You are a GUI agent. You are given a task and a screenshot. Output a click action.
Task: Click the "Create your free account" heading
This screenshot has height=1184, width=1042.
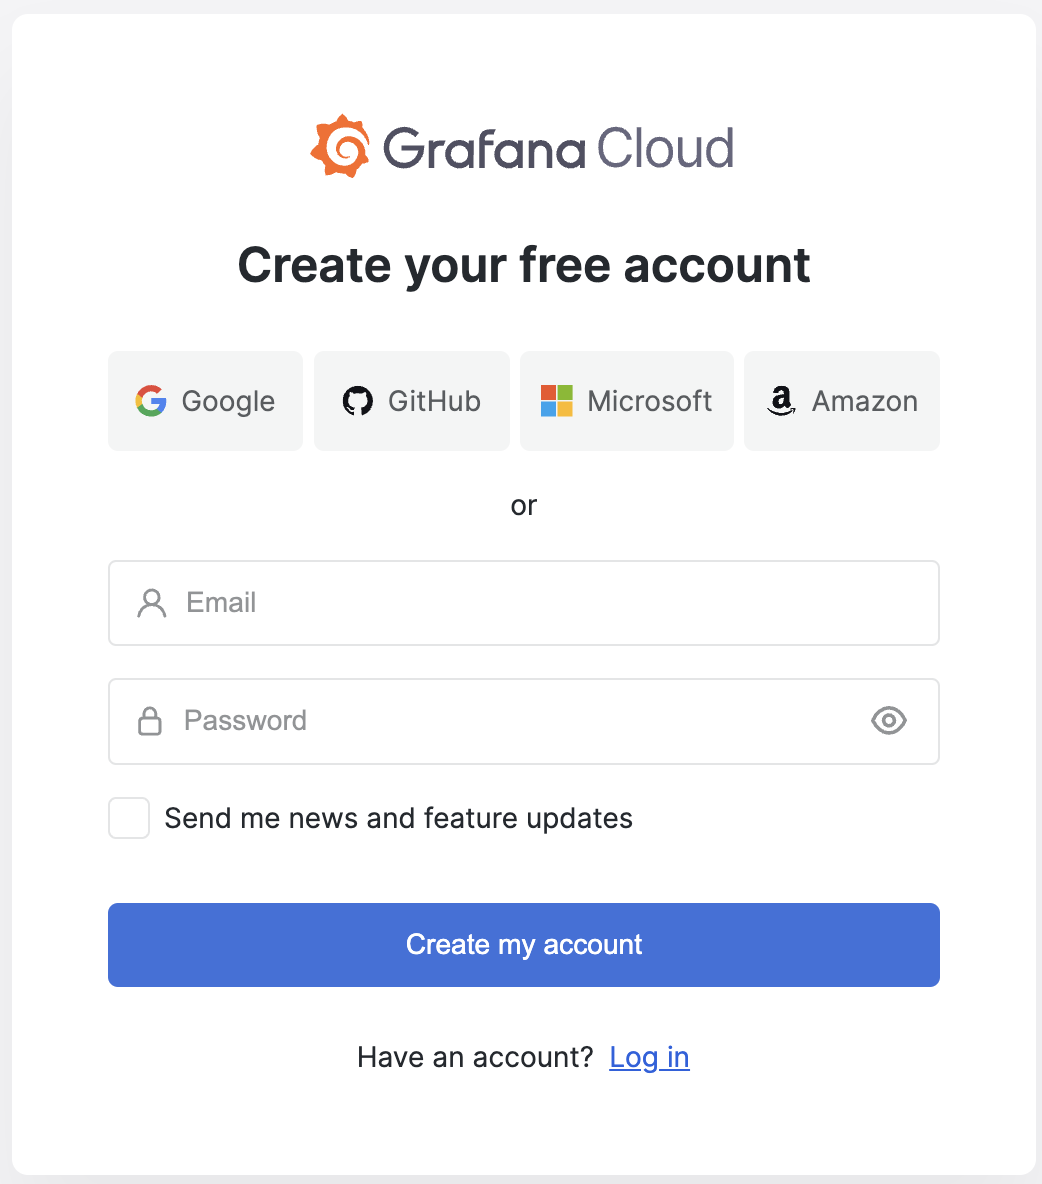[x=524, y=265]
